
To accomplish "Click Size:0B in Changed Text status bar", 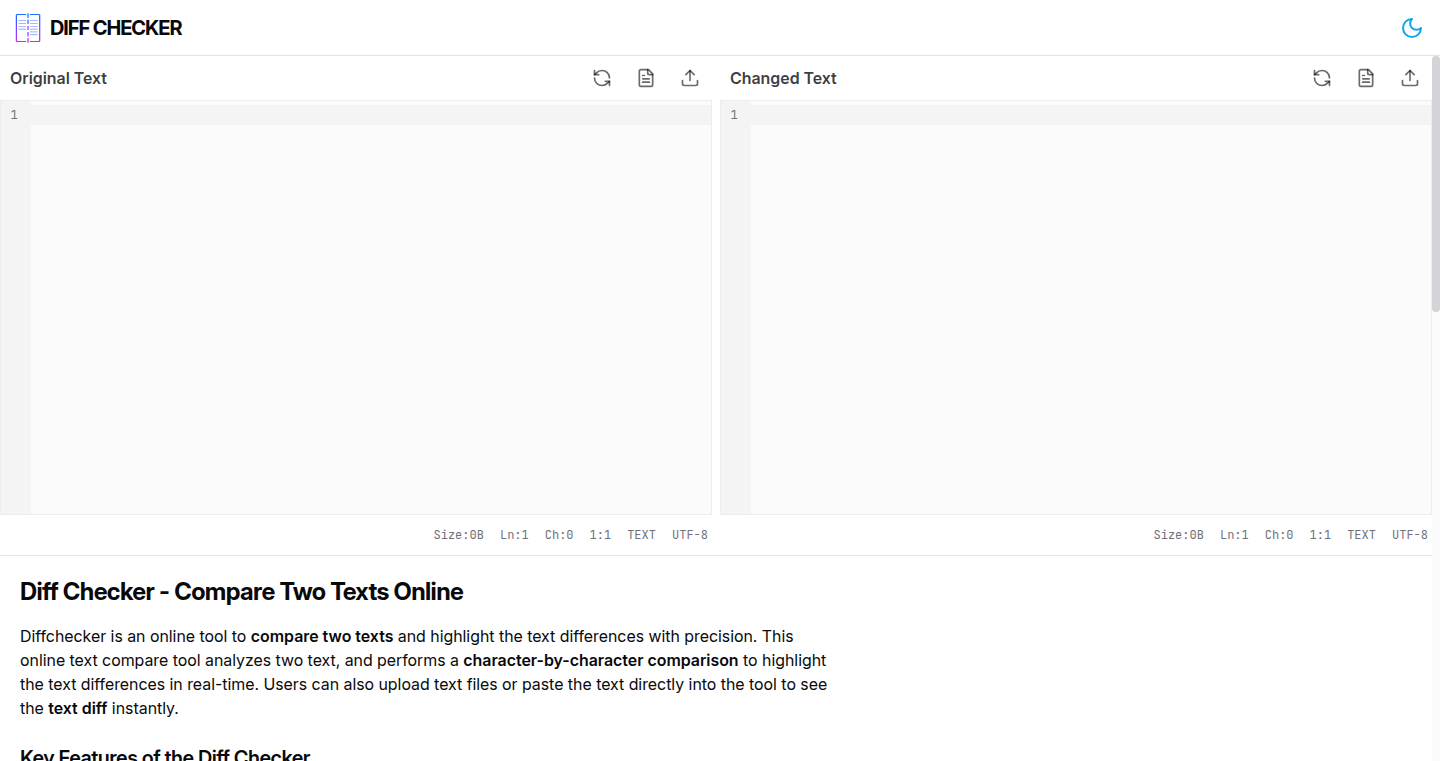I will 1179,535.
